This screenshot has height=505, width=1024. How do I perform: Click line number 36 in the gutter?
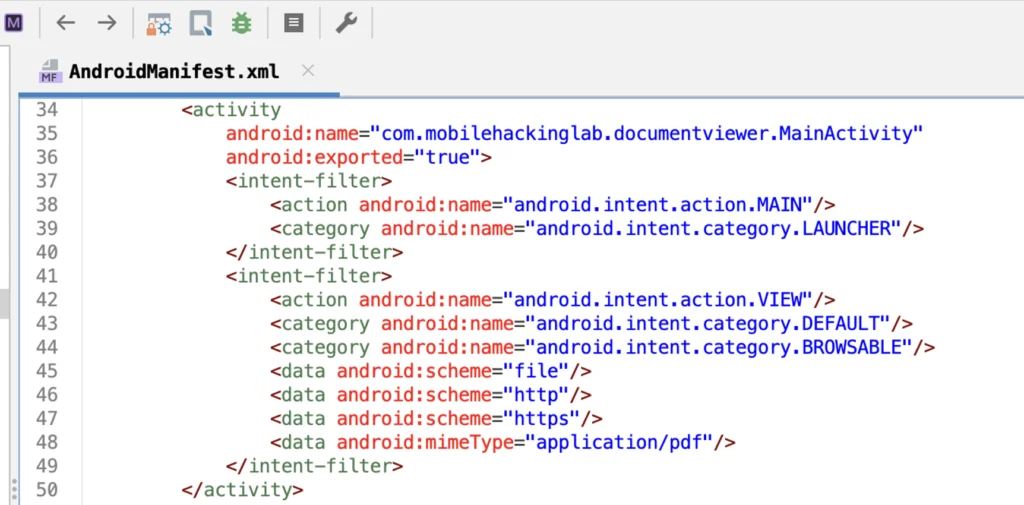46,157
